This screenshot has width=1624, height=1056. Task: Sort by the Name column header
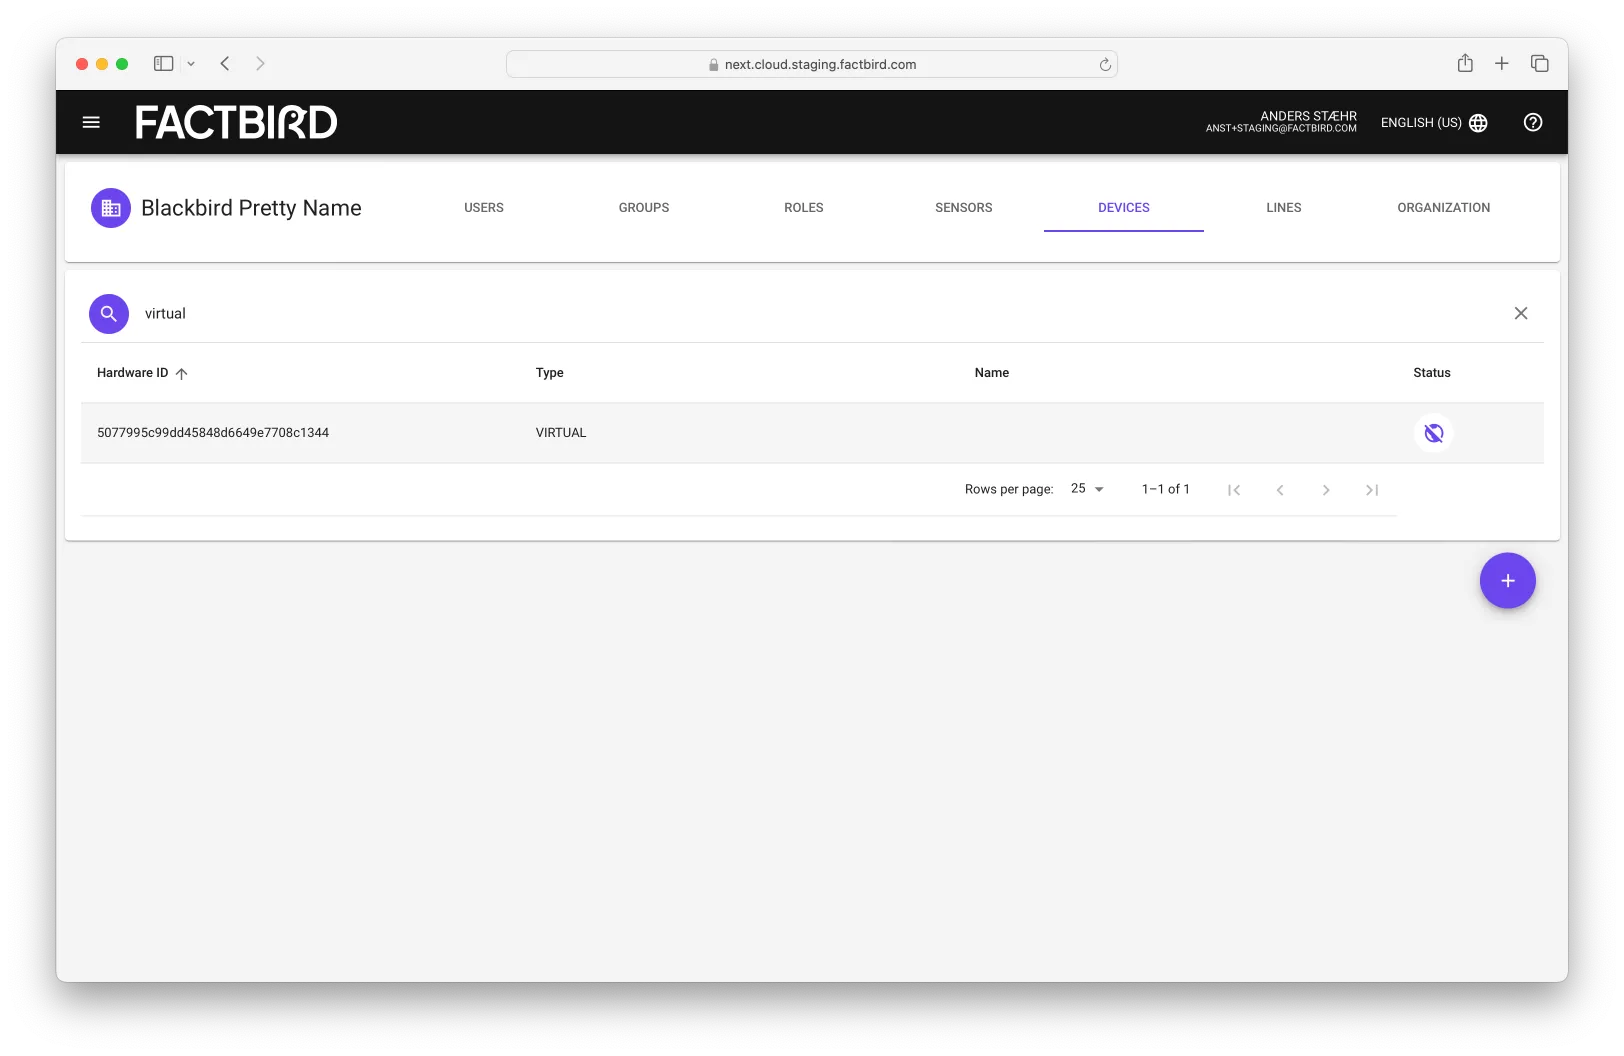coord(991,373)
